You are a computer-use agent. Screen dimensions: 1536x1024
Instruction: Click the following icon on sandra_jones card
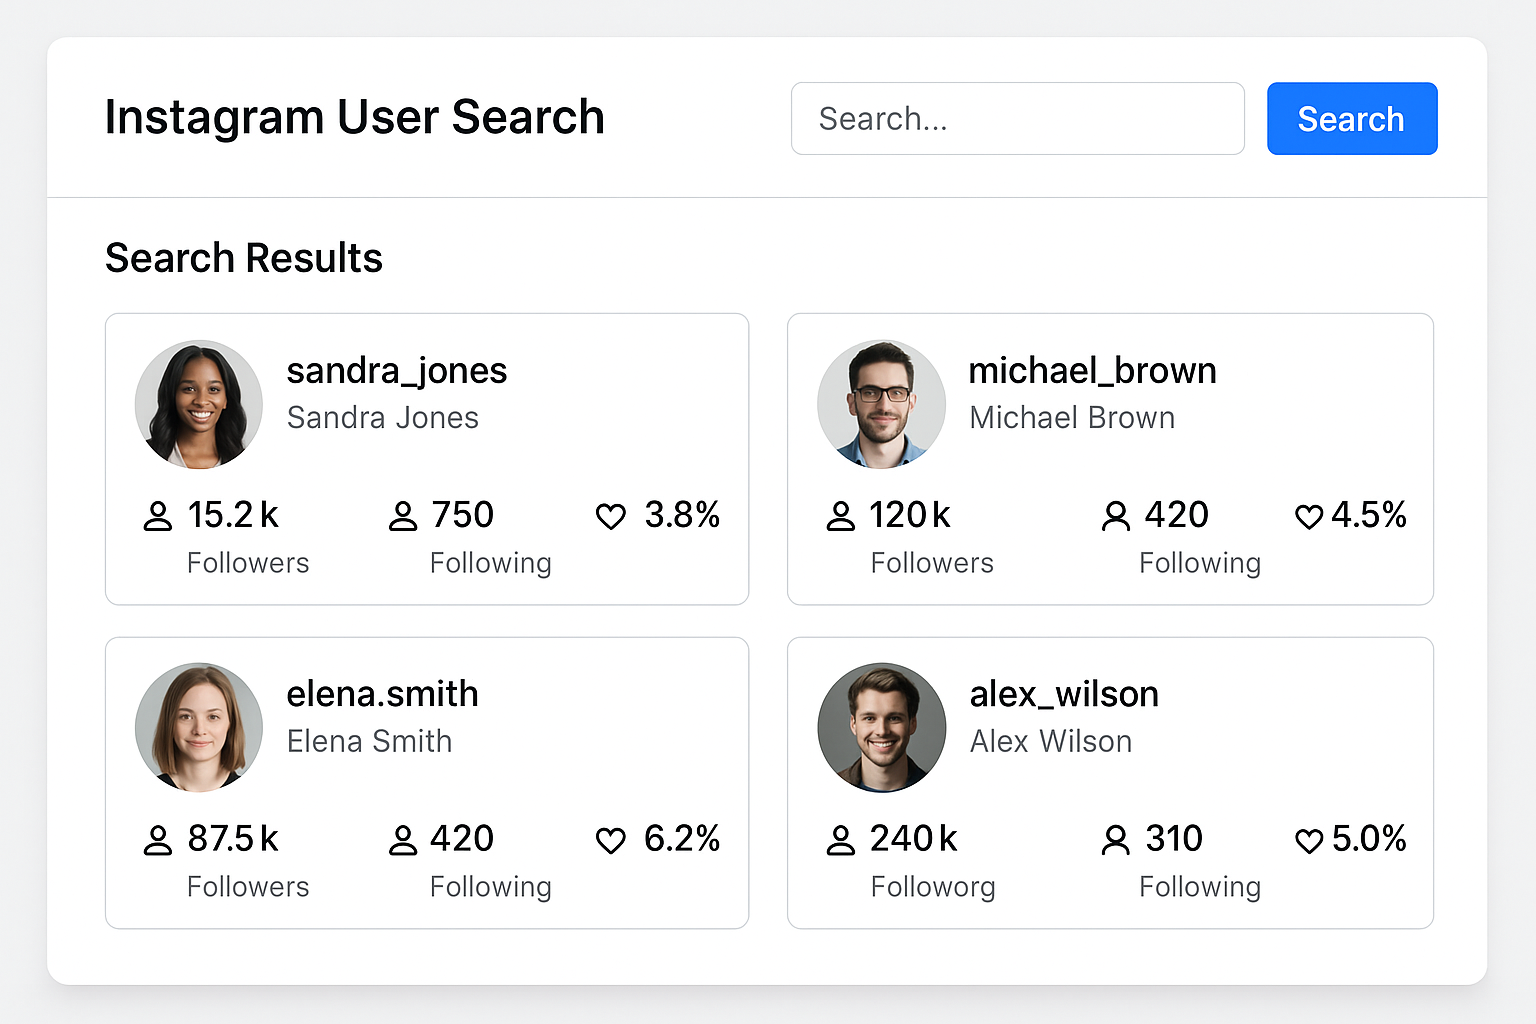[403, 516]
